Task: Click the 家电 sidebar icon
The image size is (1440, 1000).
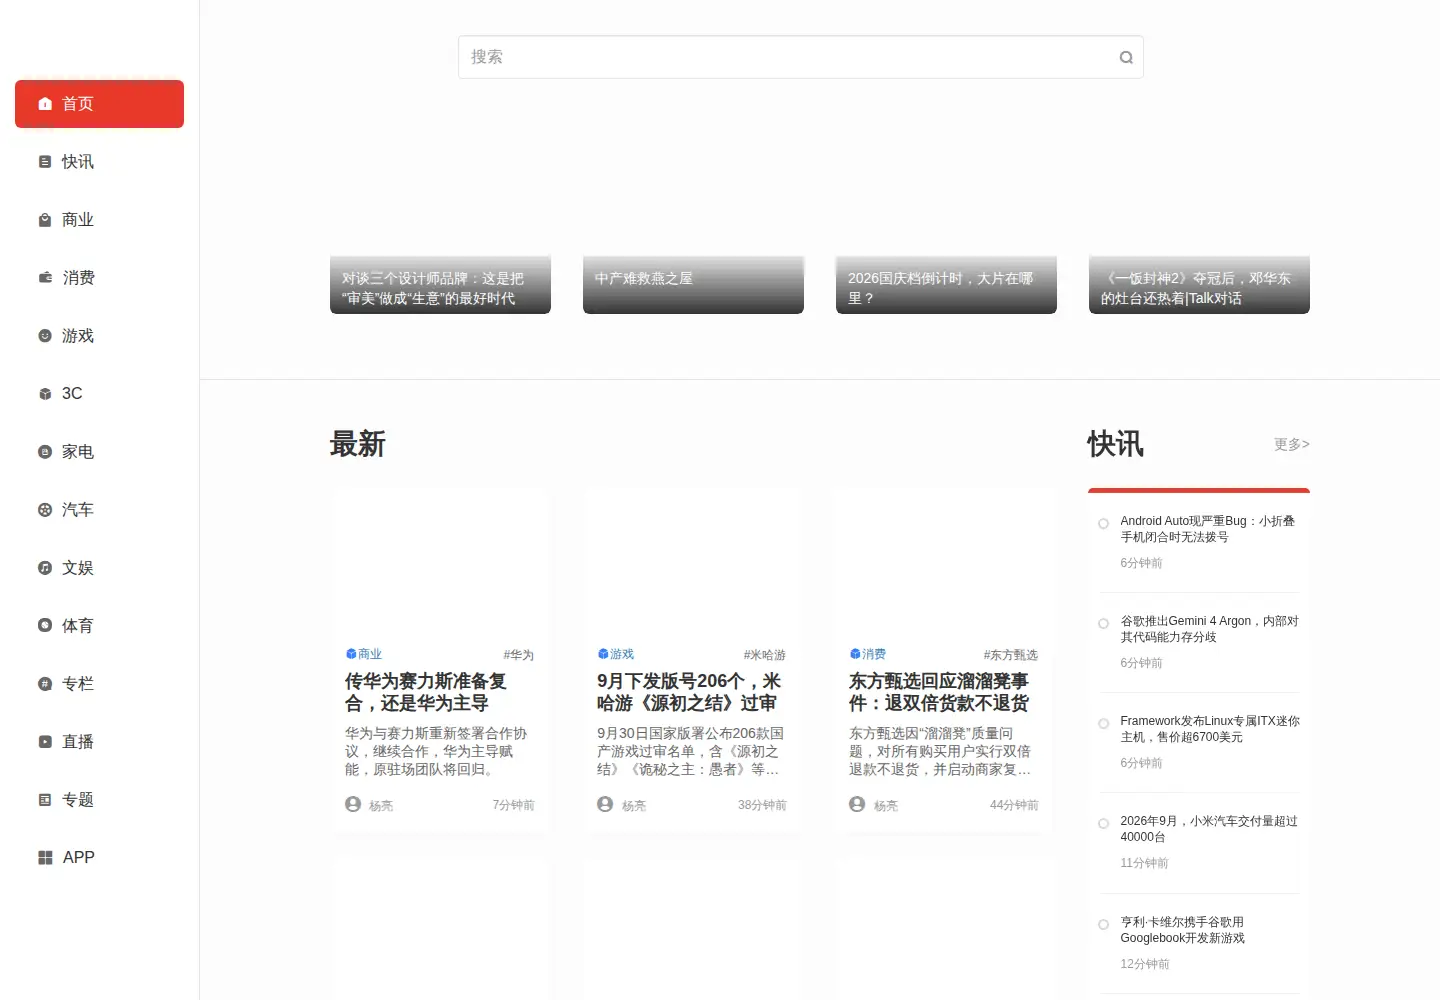Action: coord(45,452)
